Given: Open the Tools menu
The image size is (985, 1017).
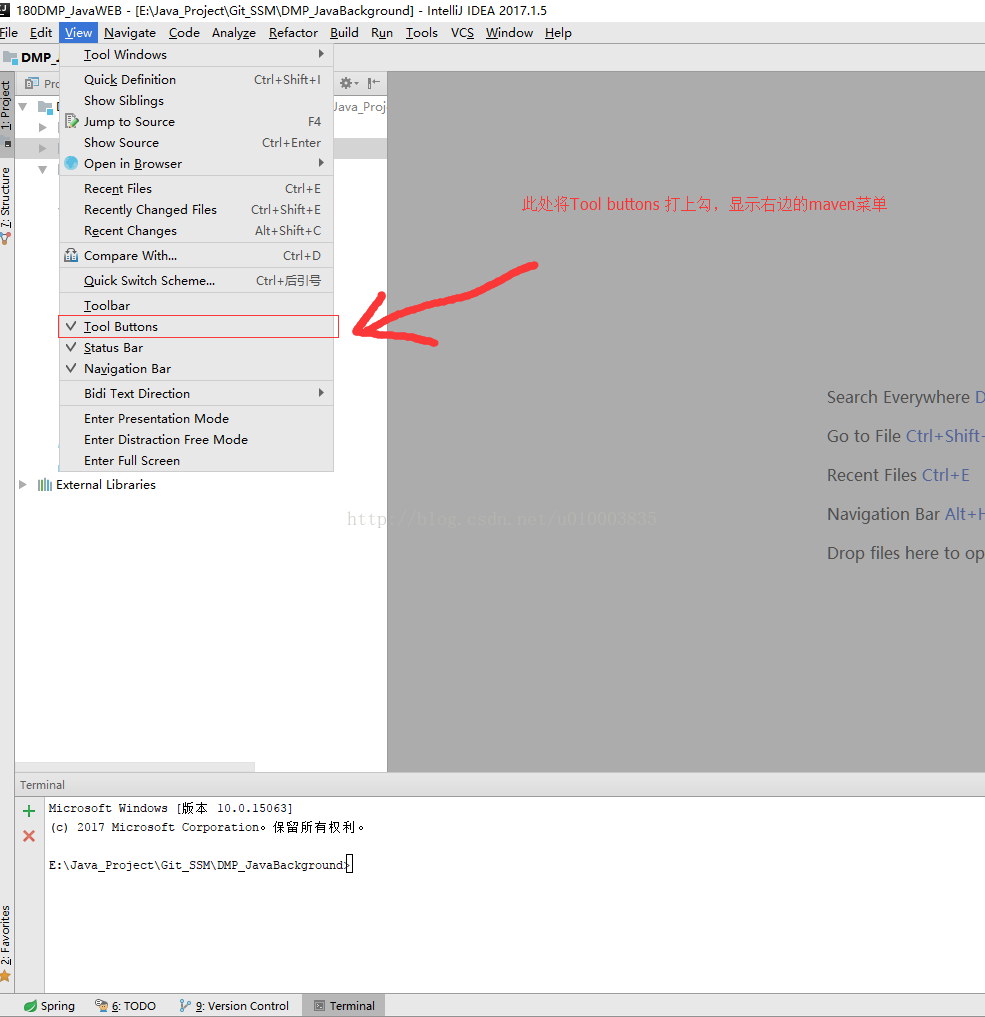Looking at the screenshot, I should pyautogui.click(x=421, y=32).
